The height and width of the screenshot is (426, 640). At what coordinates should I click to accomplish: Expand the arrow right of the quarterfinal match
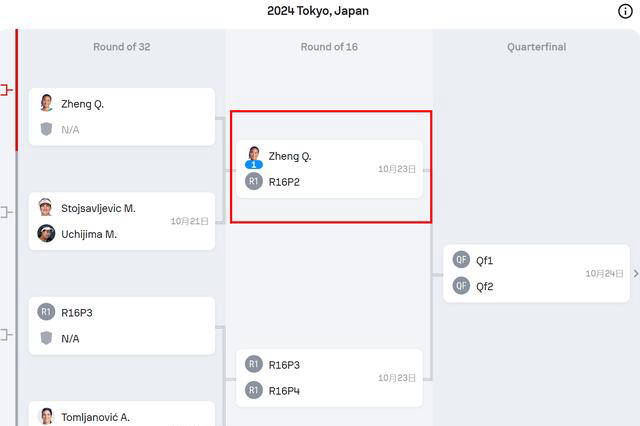[x=635, y=273]
